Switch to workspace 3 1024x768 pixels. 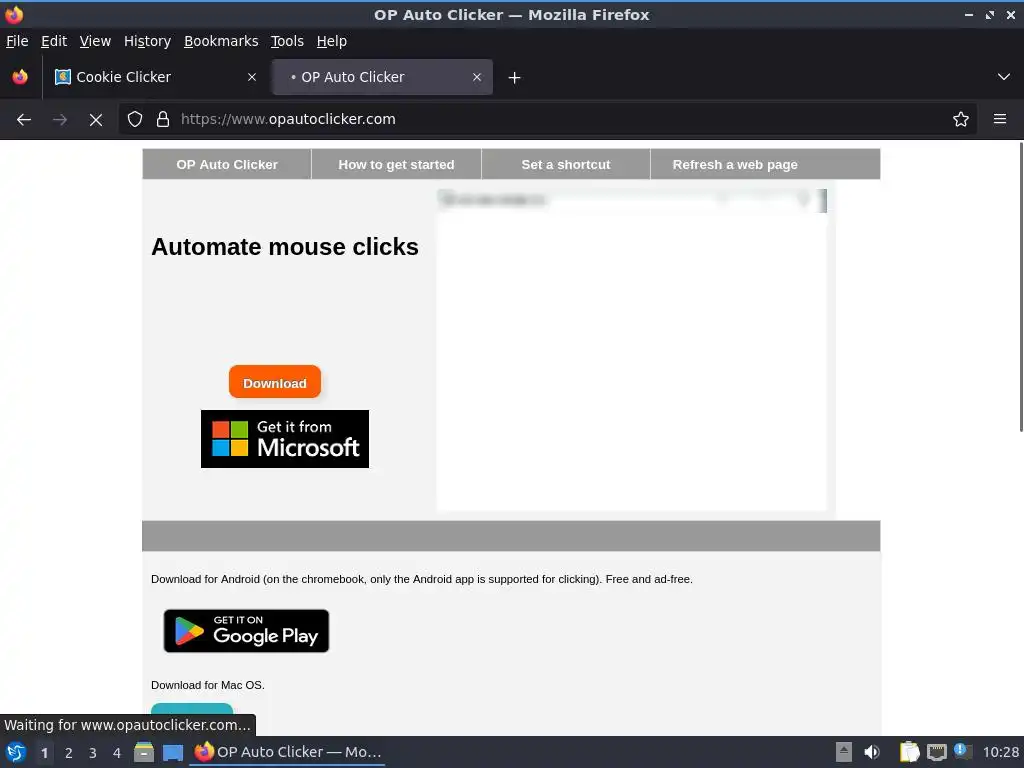[x=93, y=753]
